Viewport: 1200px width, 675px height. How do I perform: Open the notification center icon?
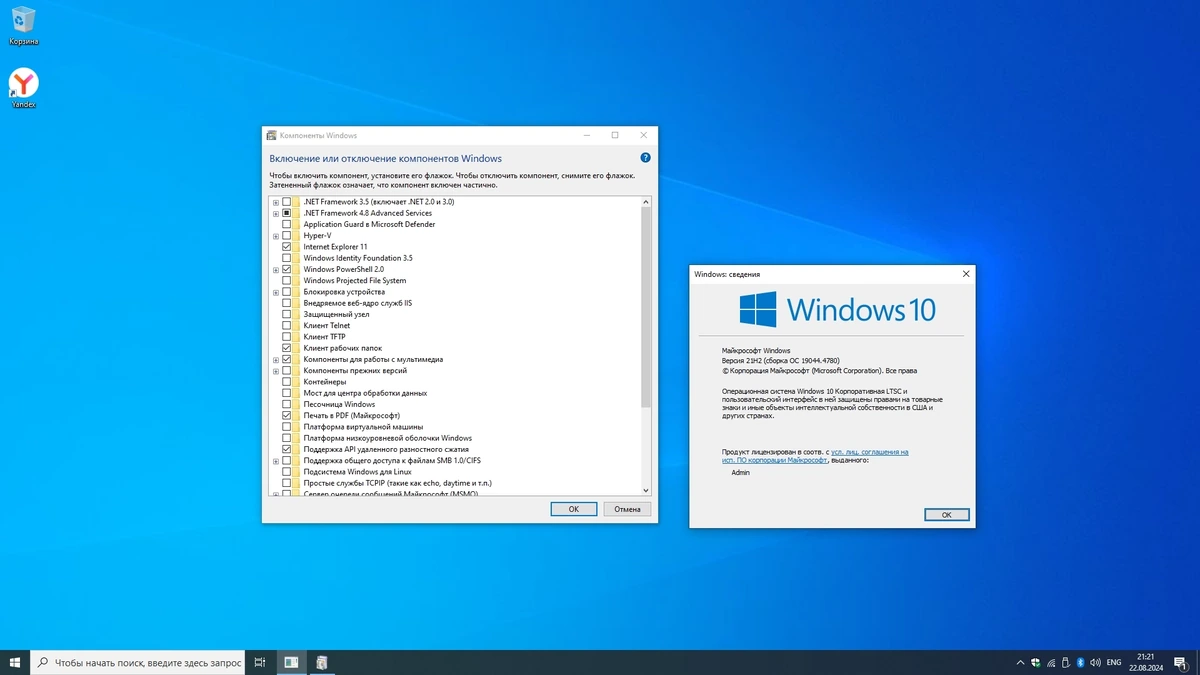click(x=1182, y=662)
